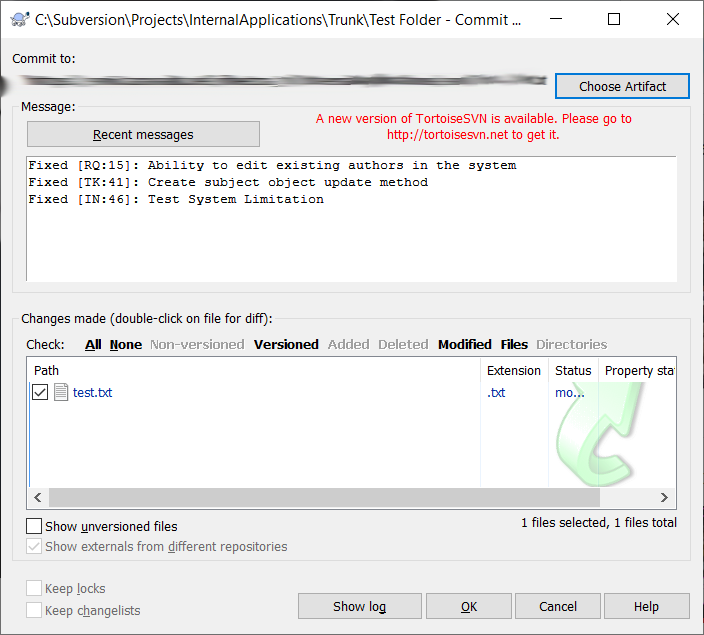Open Help for commit dialog
704x635 pixels.
646,606
